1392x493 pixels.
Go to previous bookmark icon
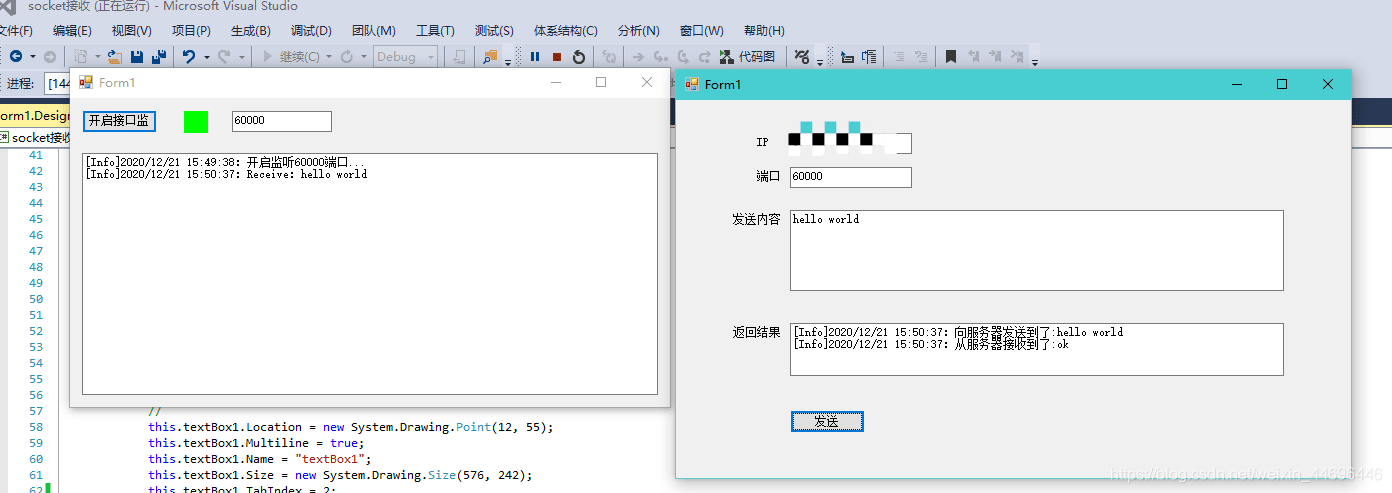[x=973, y=57]
